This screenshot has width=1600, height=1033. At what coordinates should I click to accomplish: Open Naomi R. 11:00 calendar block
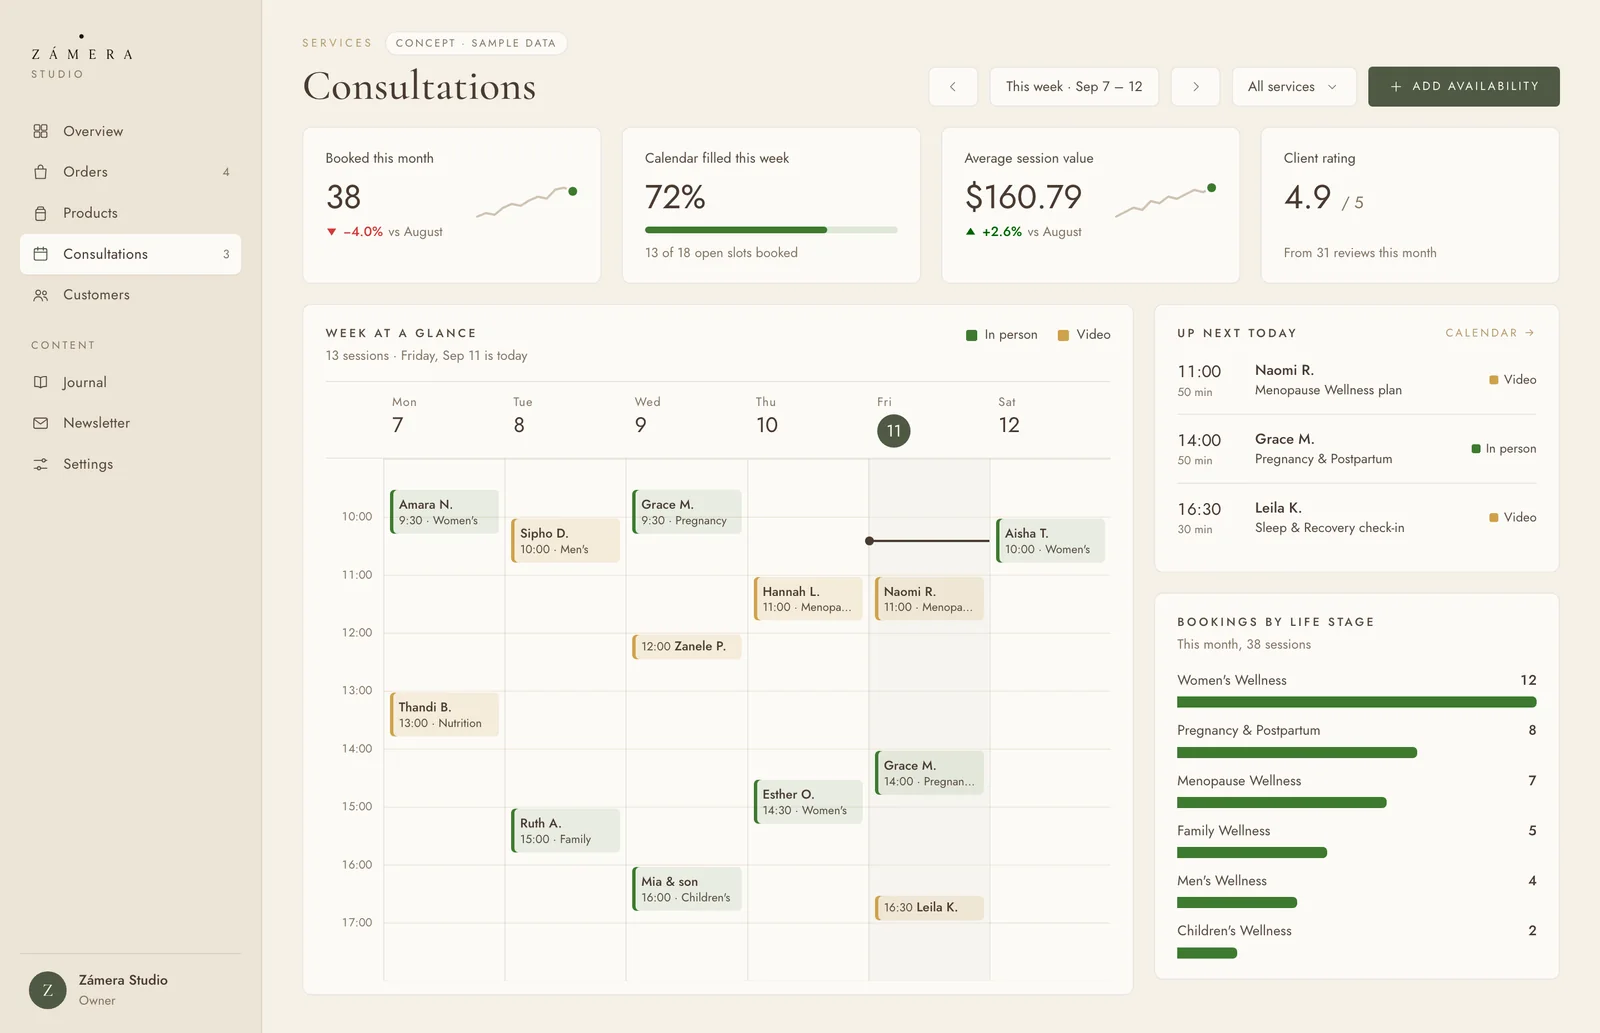[x=929, y=599]
